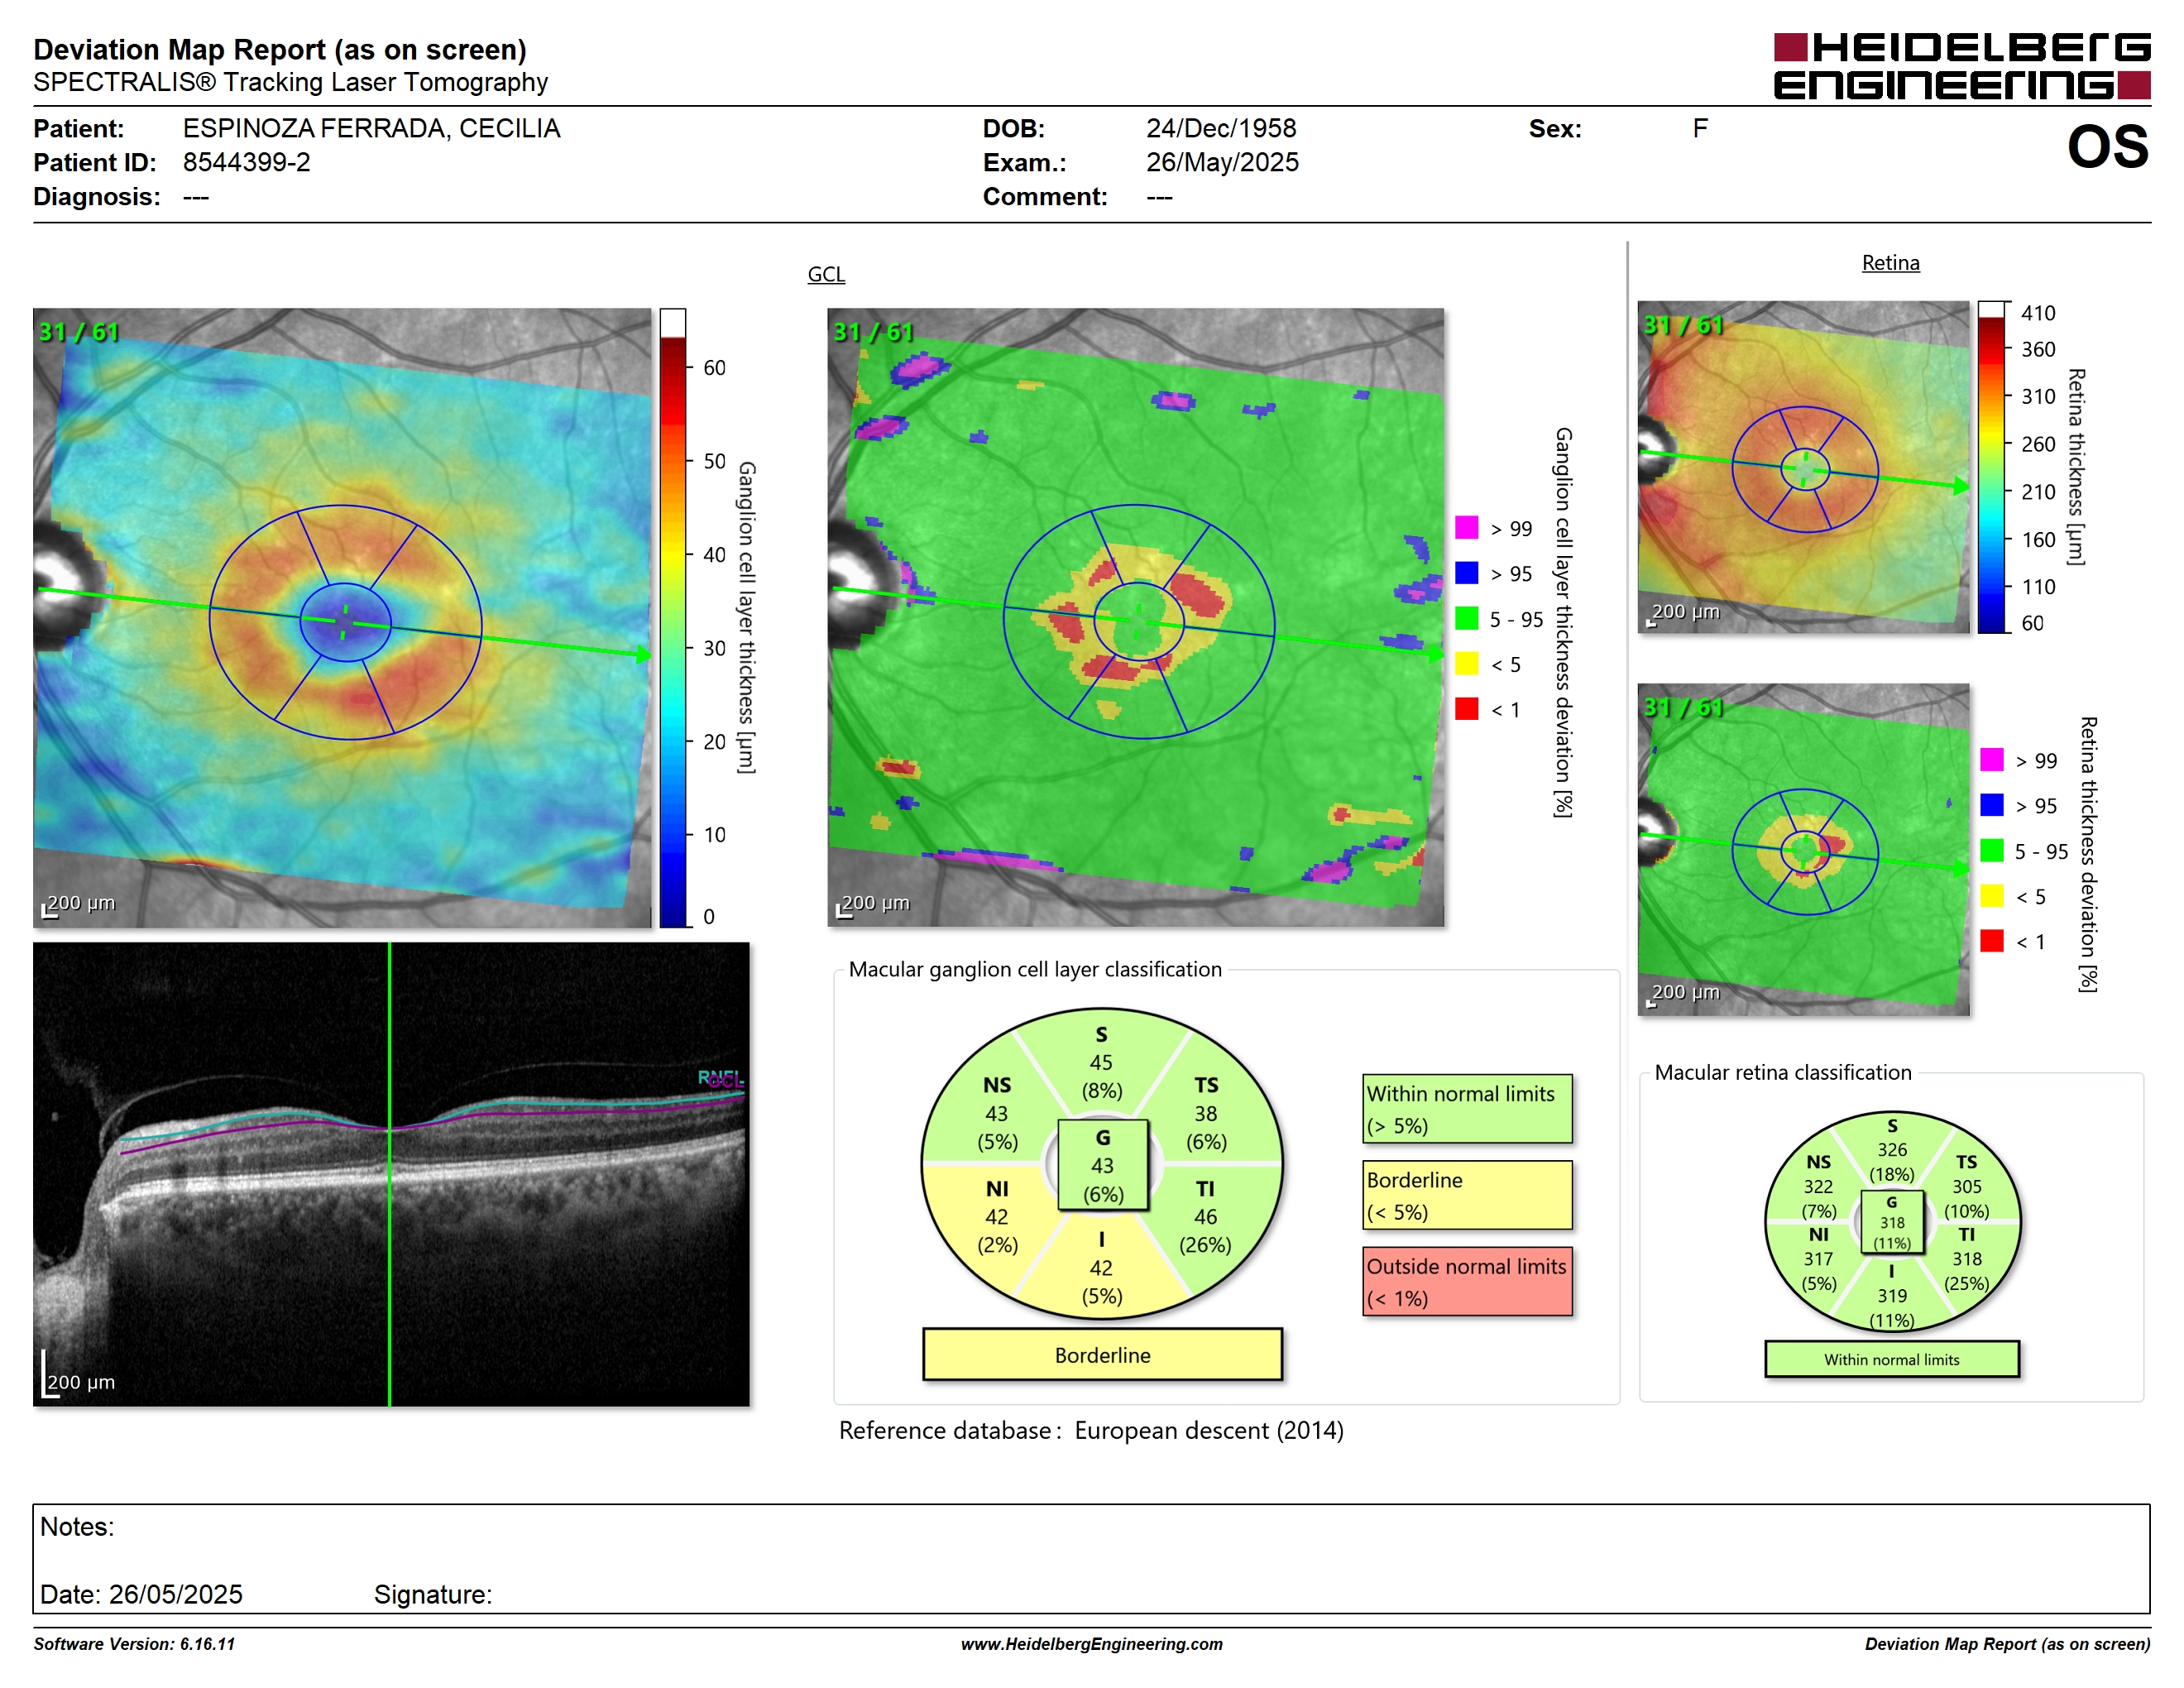Click Patient ID 8544399-2
The width and height of the screenshot is (2184, 1688).
point(246,162)
